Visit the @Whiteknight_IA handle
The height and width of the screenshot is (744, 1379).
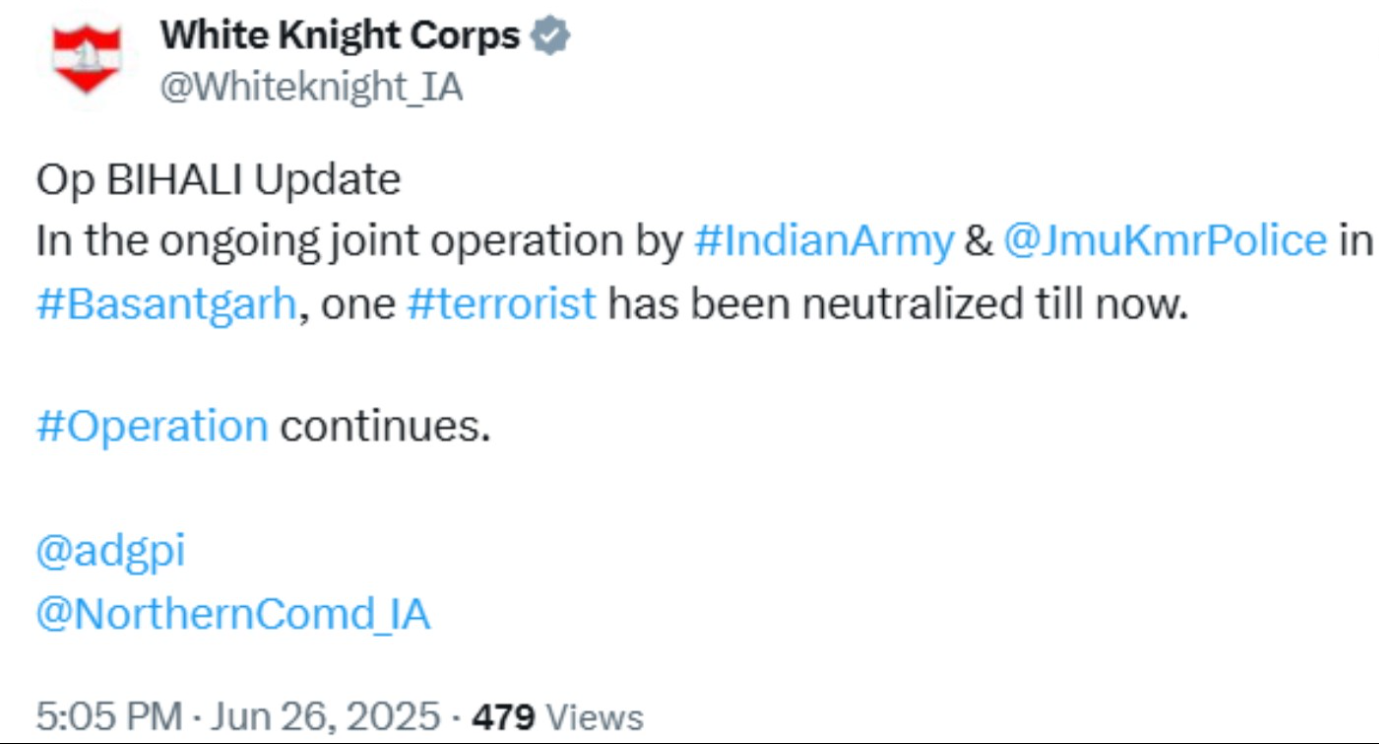coord(311,88)
